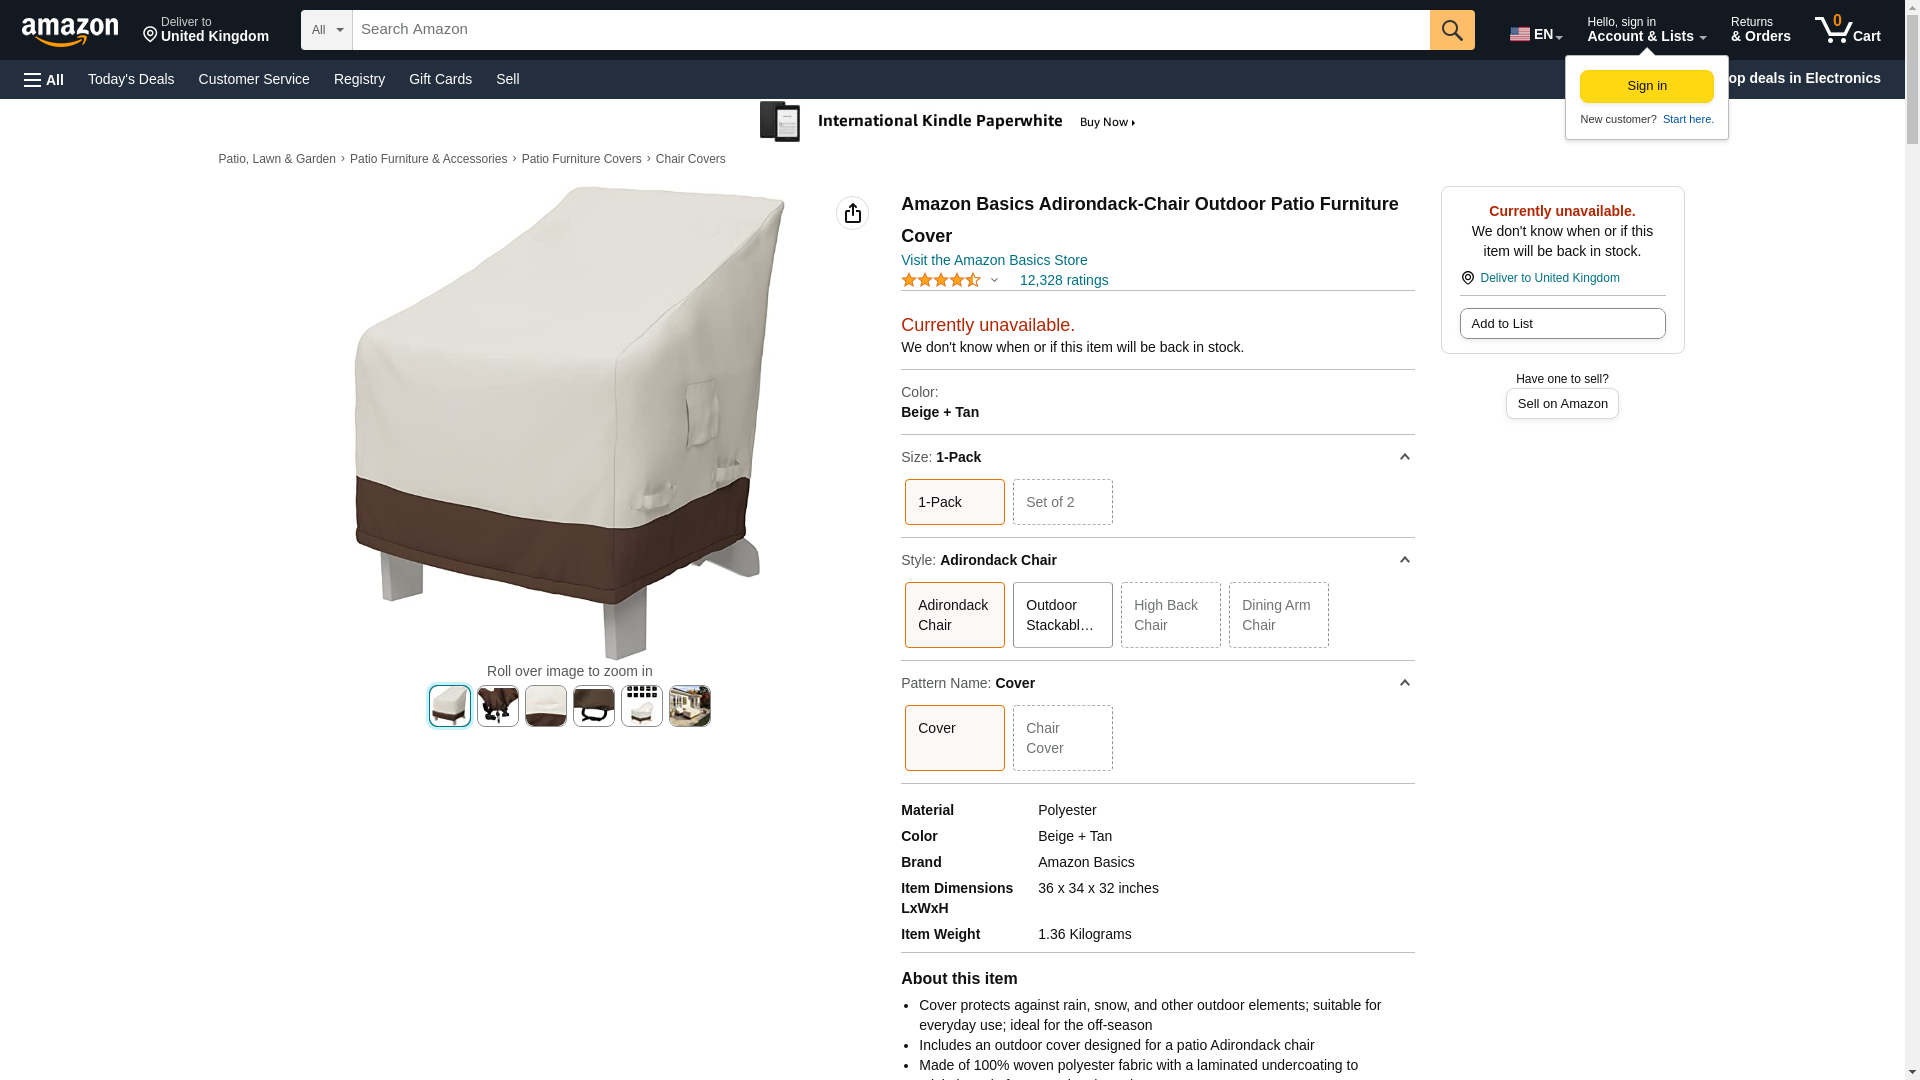This screenshot has height=1080, width=1920.
Task: Visit the Amazon Basics Store link
Action: 993,260
